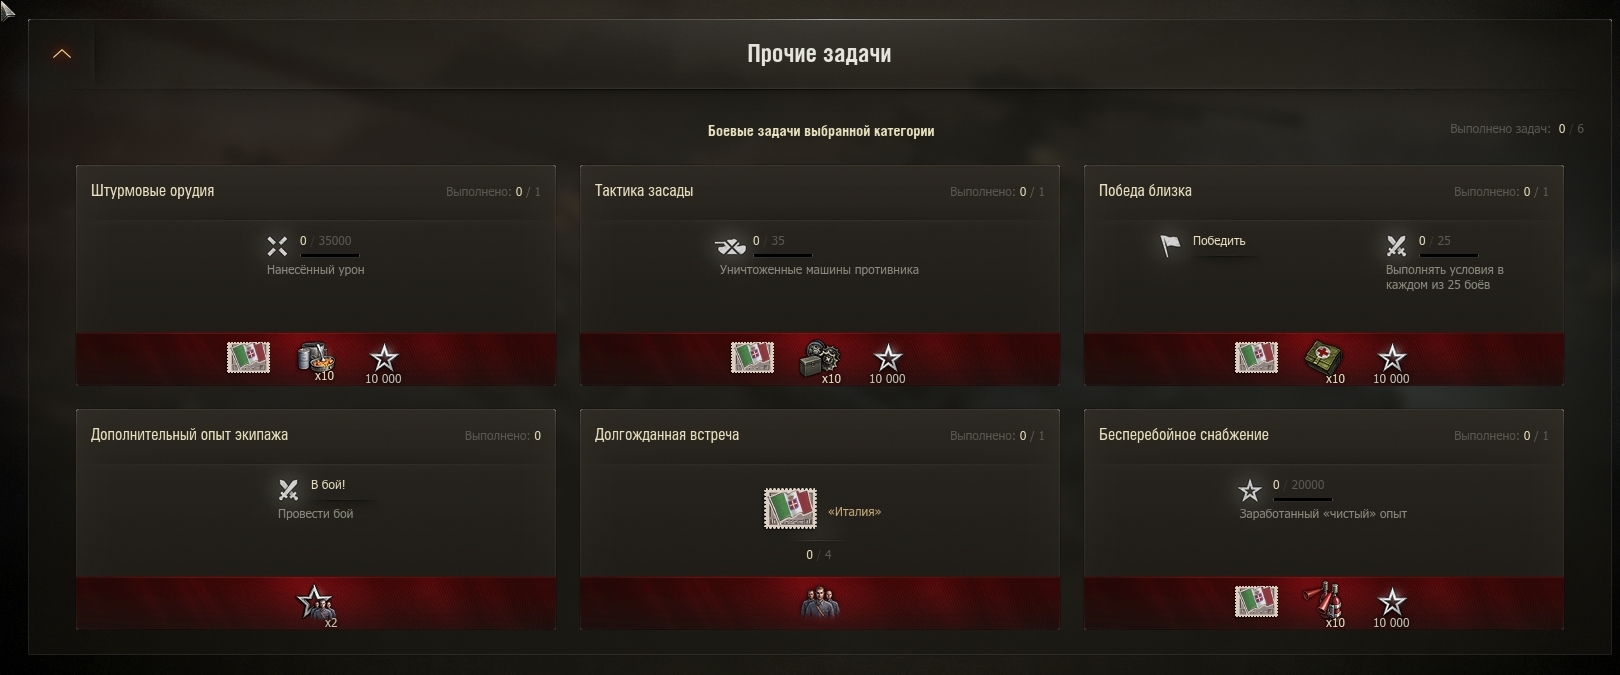Click the first aid kit reward x10

(x=1324, y=358)
